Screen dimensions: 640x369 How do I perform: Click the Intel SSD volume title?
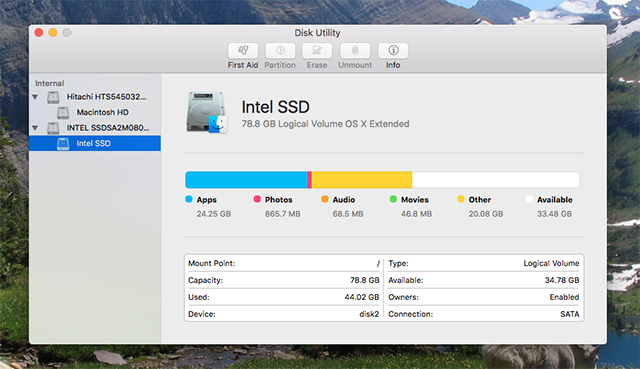[276, 107]
